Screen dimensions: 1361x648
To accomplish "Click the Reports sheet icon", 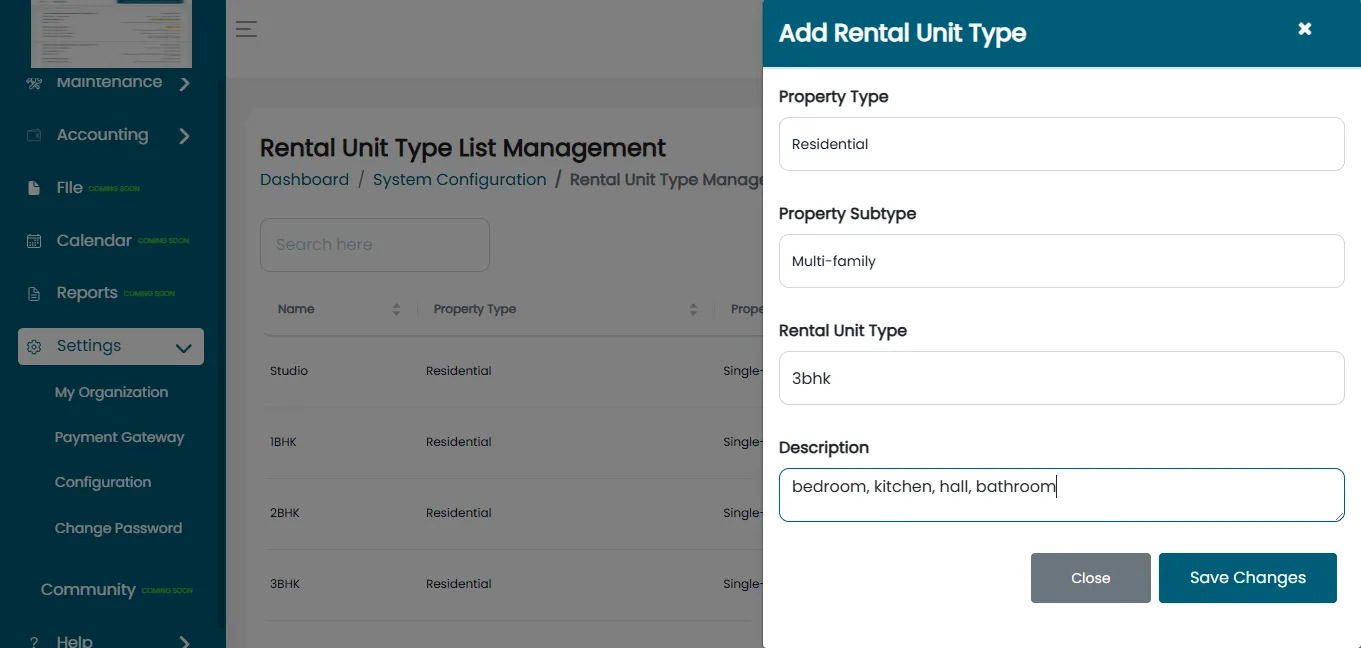I will point(34,294).
